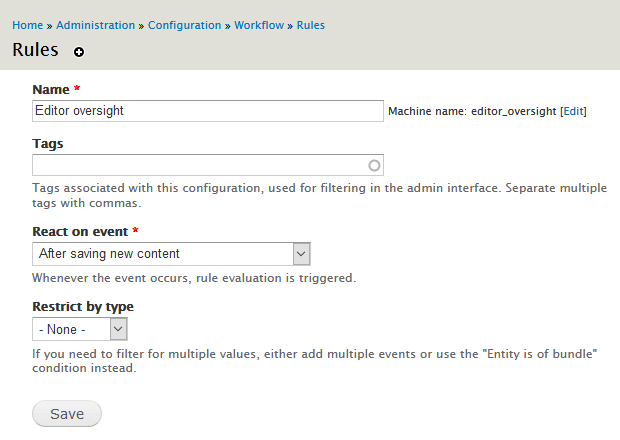Click the React on event label
This screenshot has height=440, width=620.
click(x=80, y=231)
